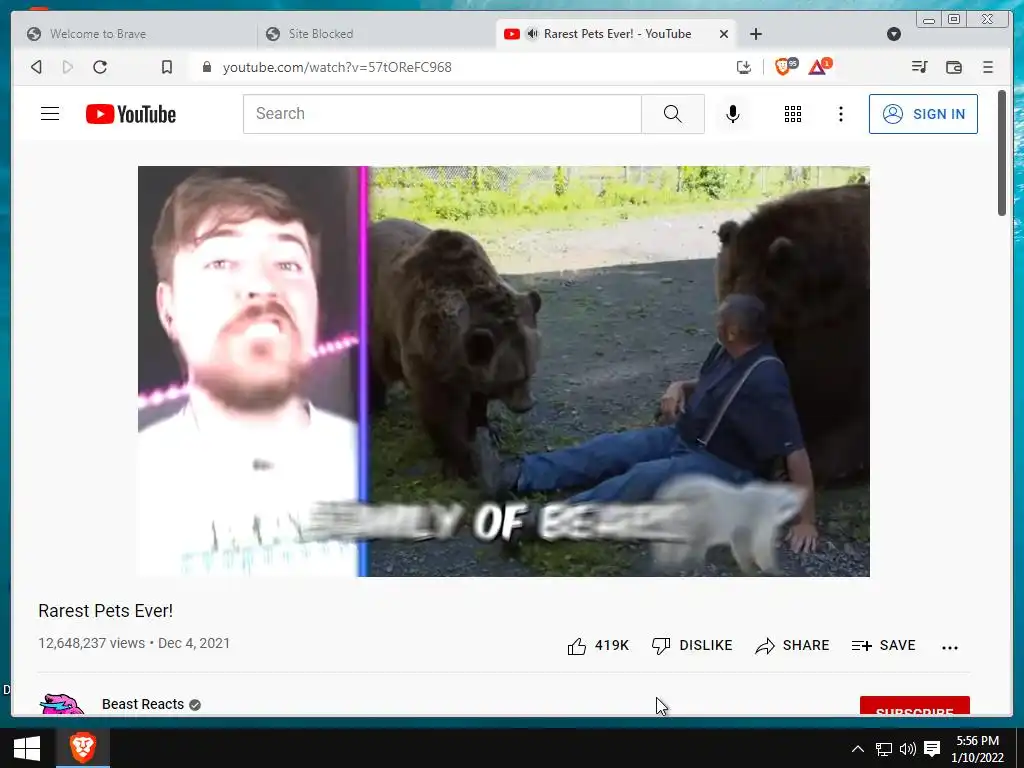The height and width of the screenshot is (768, 1024).
Task: Open more actions ellipsis below video
Action: coord(950,647)
